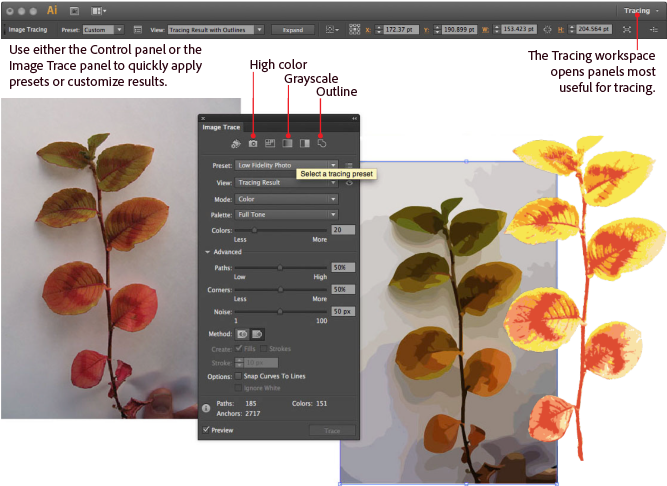This screenshot has width=667, height=486.
Task: Click the info icon beside Paths count
Action: point(205,407)
